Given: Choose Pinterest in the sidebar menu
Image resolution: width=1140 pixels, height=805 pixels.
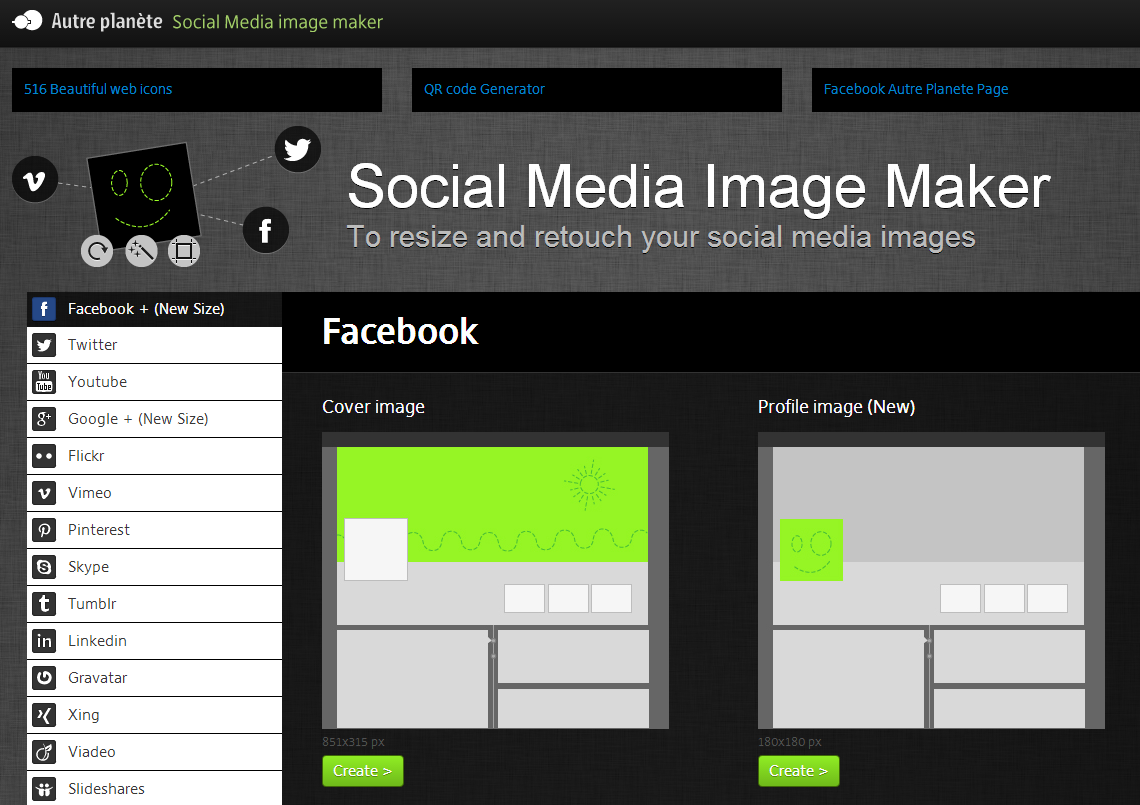Looking at the screenshot, I should pos(154,530).
